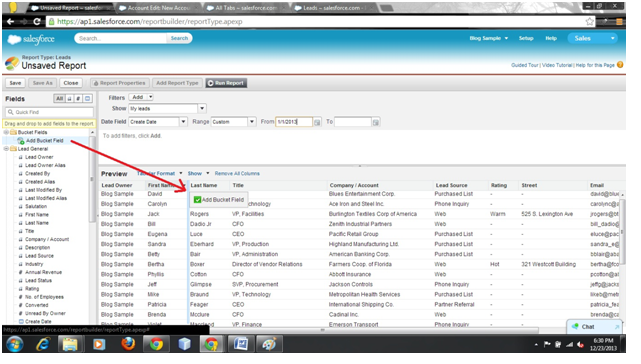Launch Firefox from the taskbar
Screen dimensions: 641x364
[x=128, y=344]
